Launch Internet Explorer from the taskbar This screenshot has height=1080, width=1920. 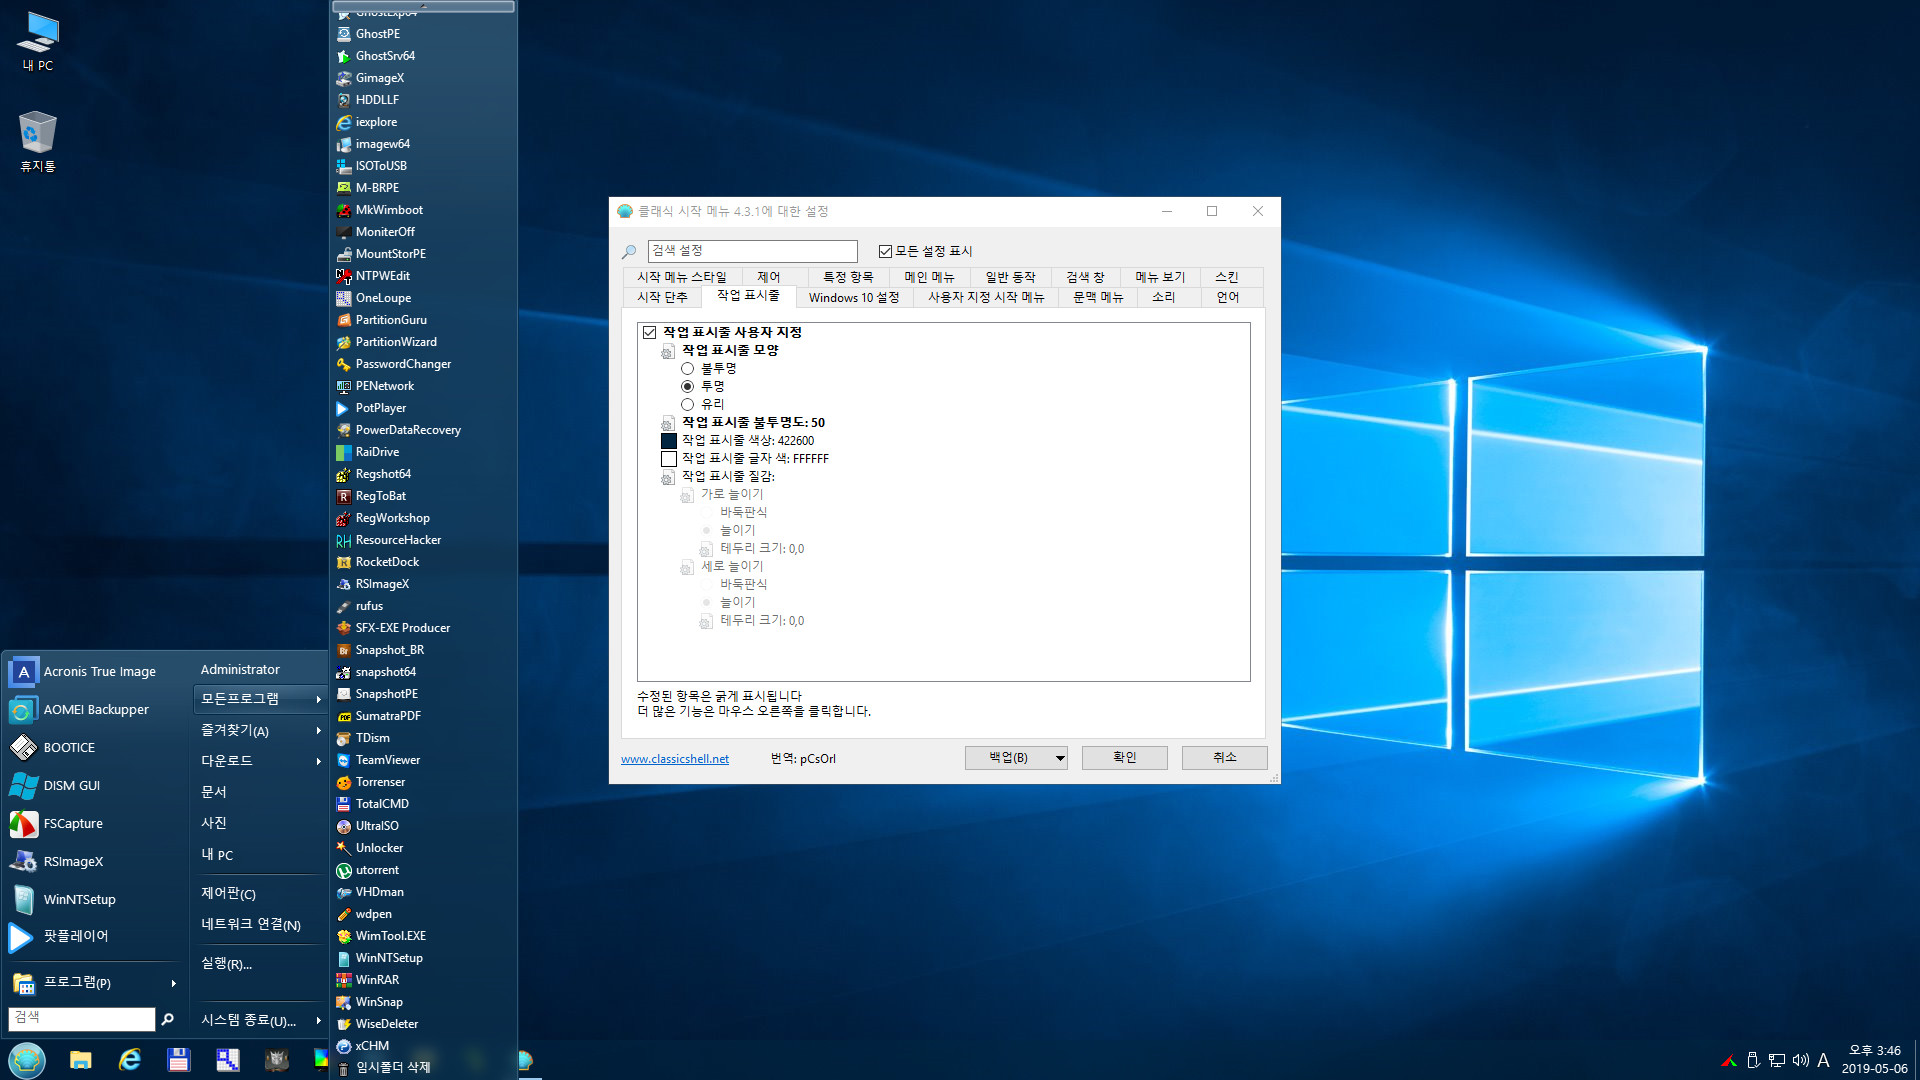click(x=130, y=1060)
